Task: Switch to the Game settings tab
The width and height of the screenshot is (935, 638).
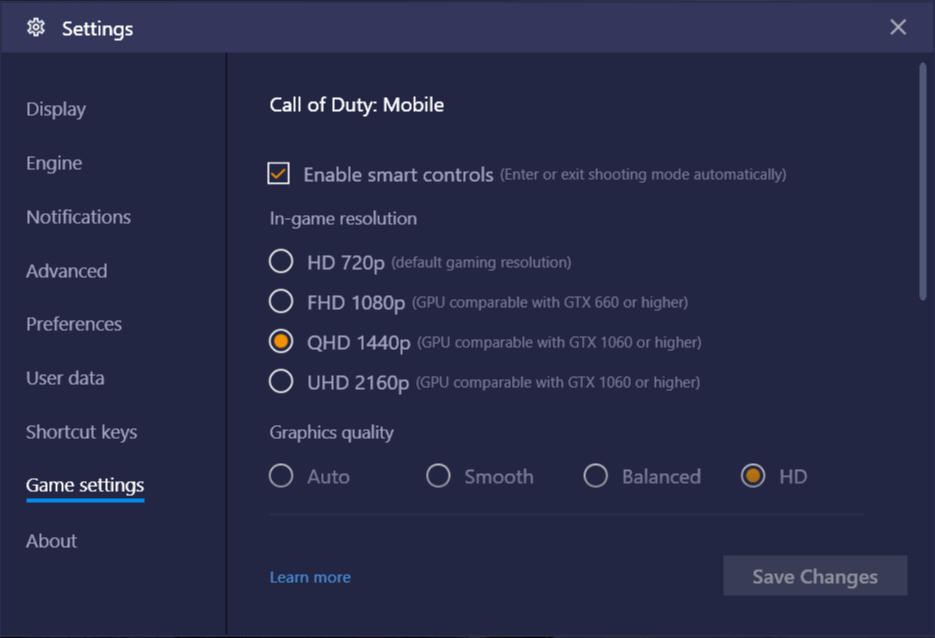Action: (x=84, y=486)
